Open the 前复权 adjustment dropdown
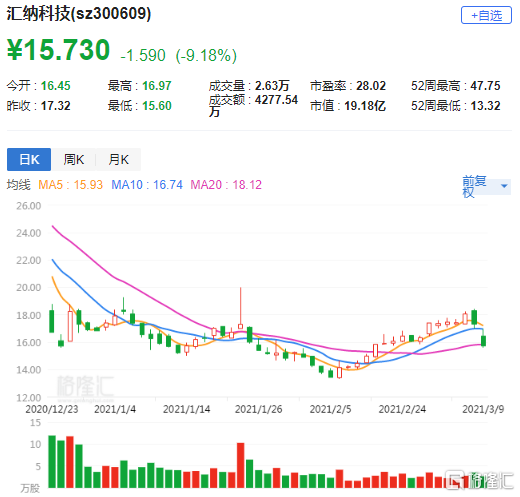Screen dimensions: 520x497 point(486,187)
